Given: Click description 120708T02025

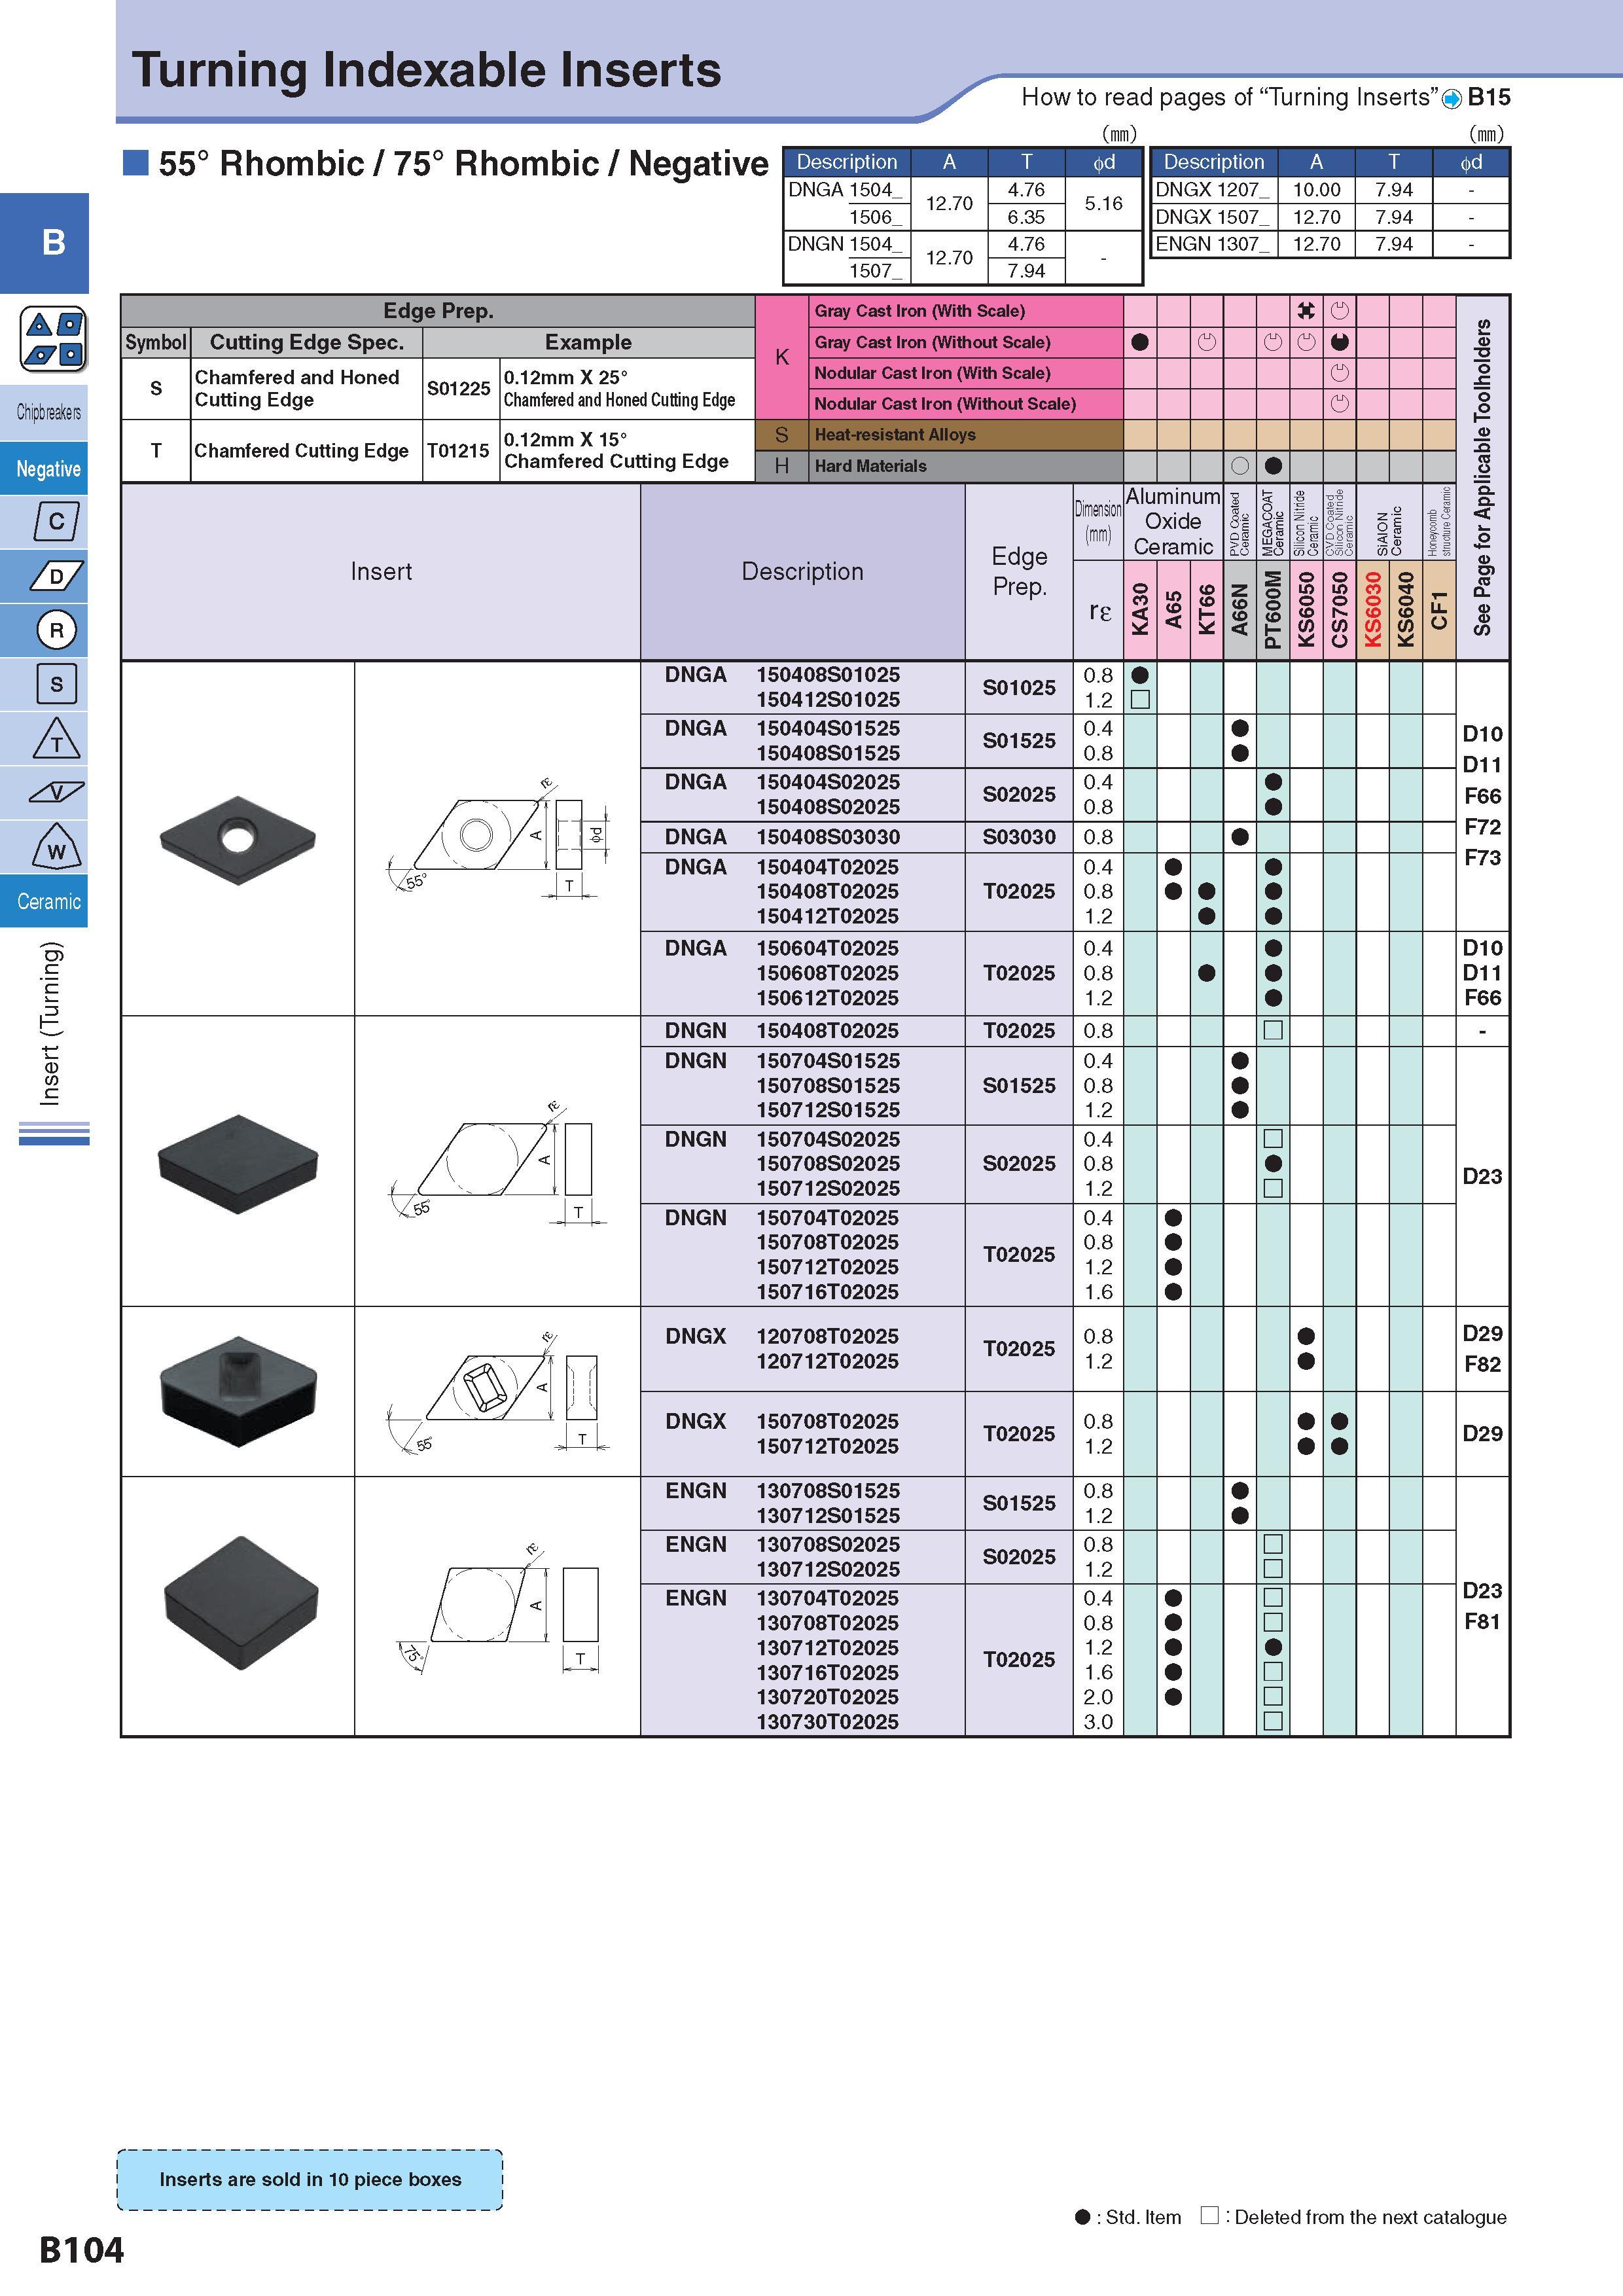Looking at the screenshot, I should [828, 1337].
